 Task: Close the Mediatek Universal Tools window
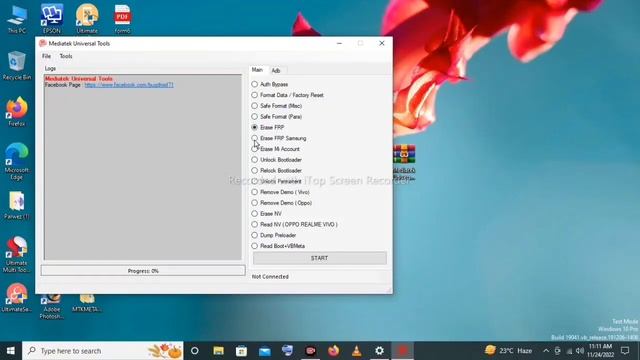(x=382, y=43)
